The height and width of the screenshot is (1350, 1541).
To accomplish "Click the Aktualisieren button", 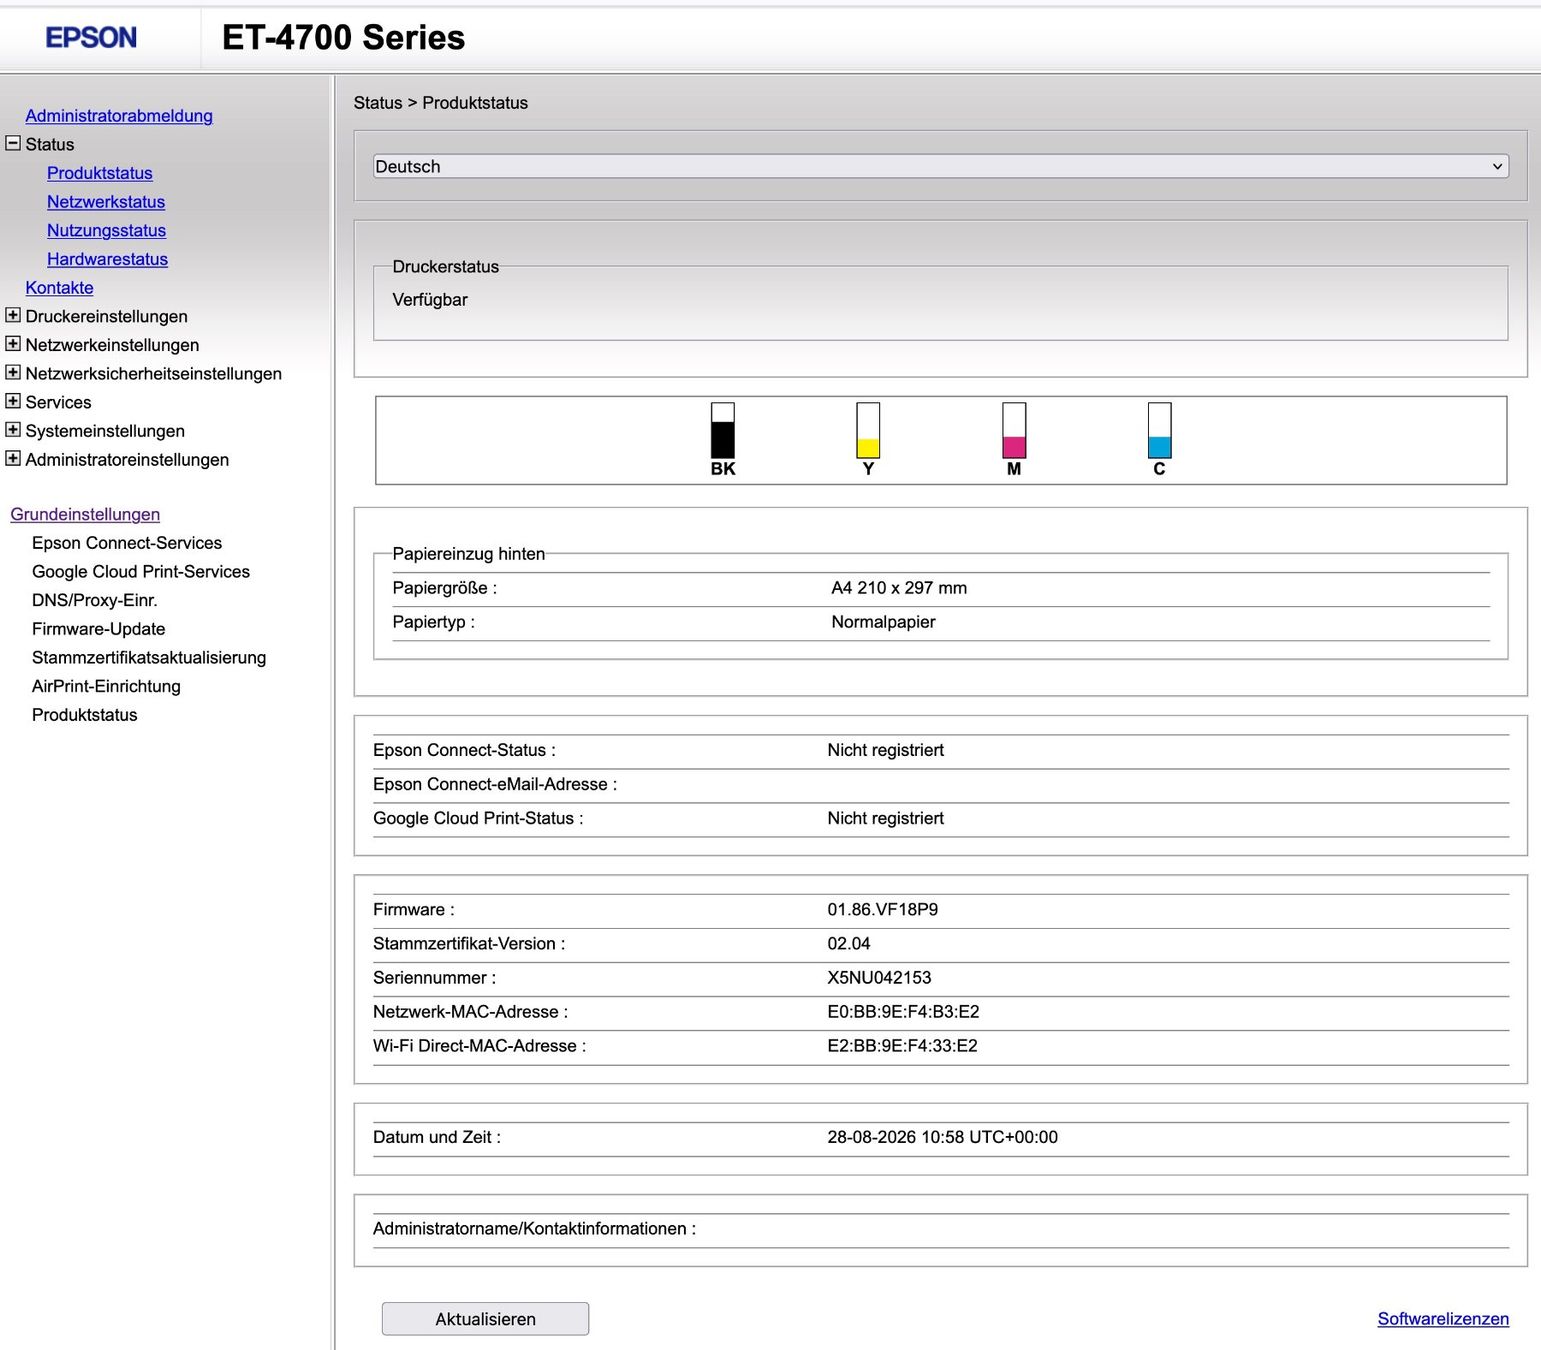I will (x=485, y=1319).
